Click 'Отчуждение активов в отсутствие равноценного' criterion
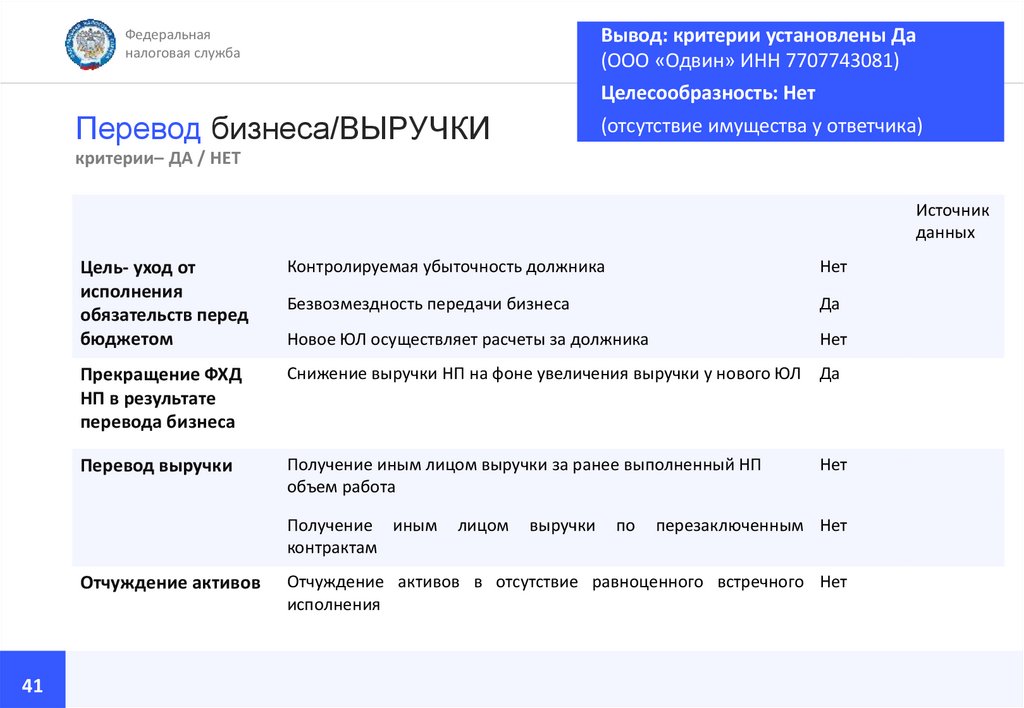This screenshot has height=708, width=1024. point(545,593)
